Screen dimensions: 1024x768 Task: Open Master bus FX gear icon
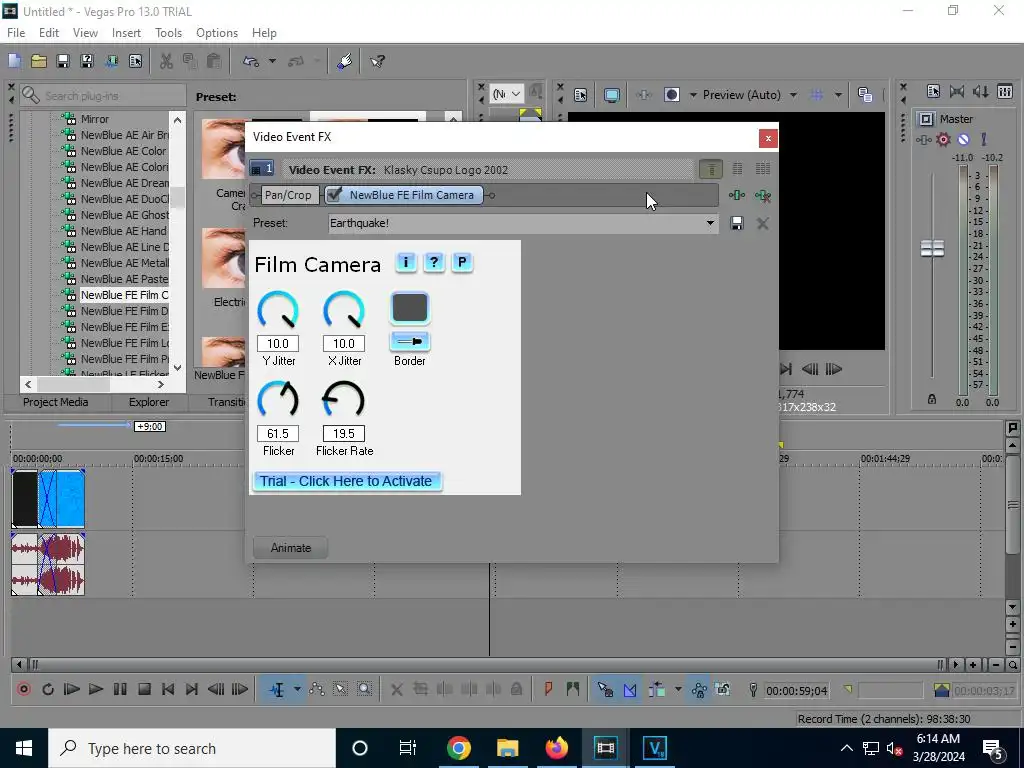(943, 139)
